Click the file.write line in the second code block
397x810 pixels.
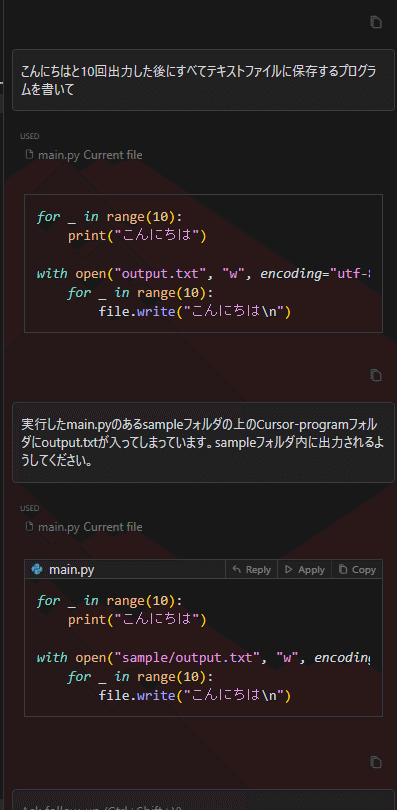pyautogui.click(x=195, y=695)
